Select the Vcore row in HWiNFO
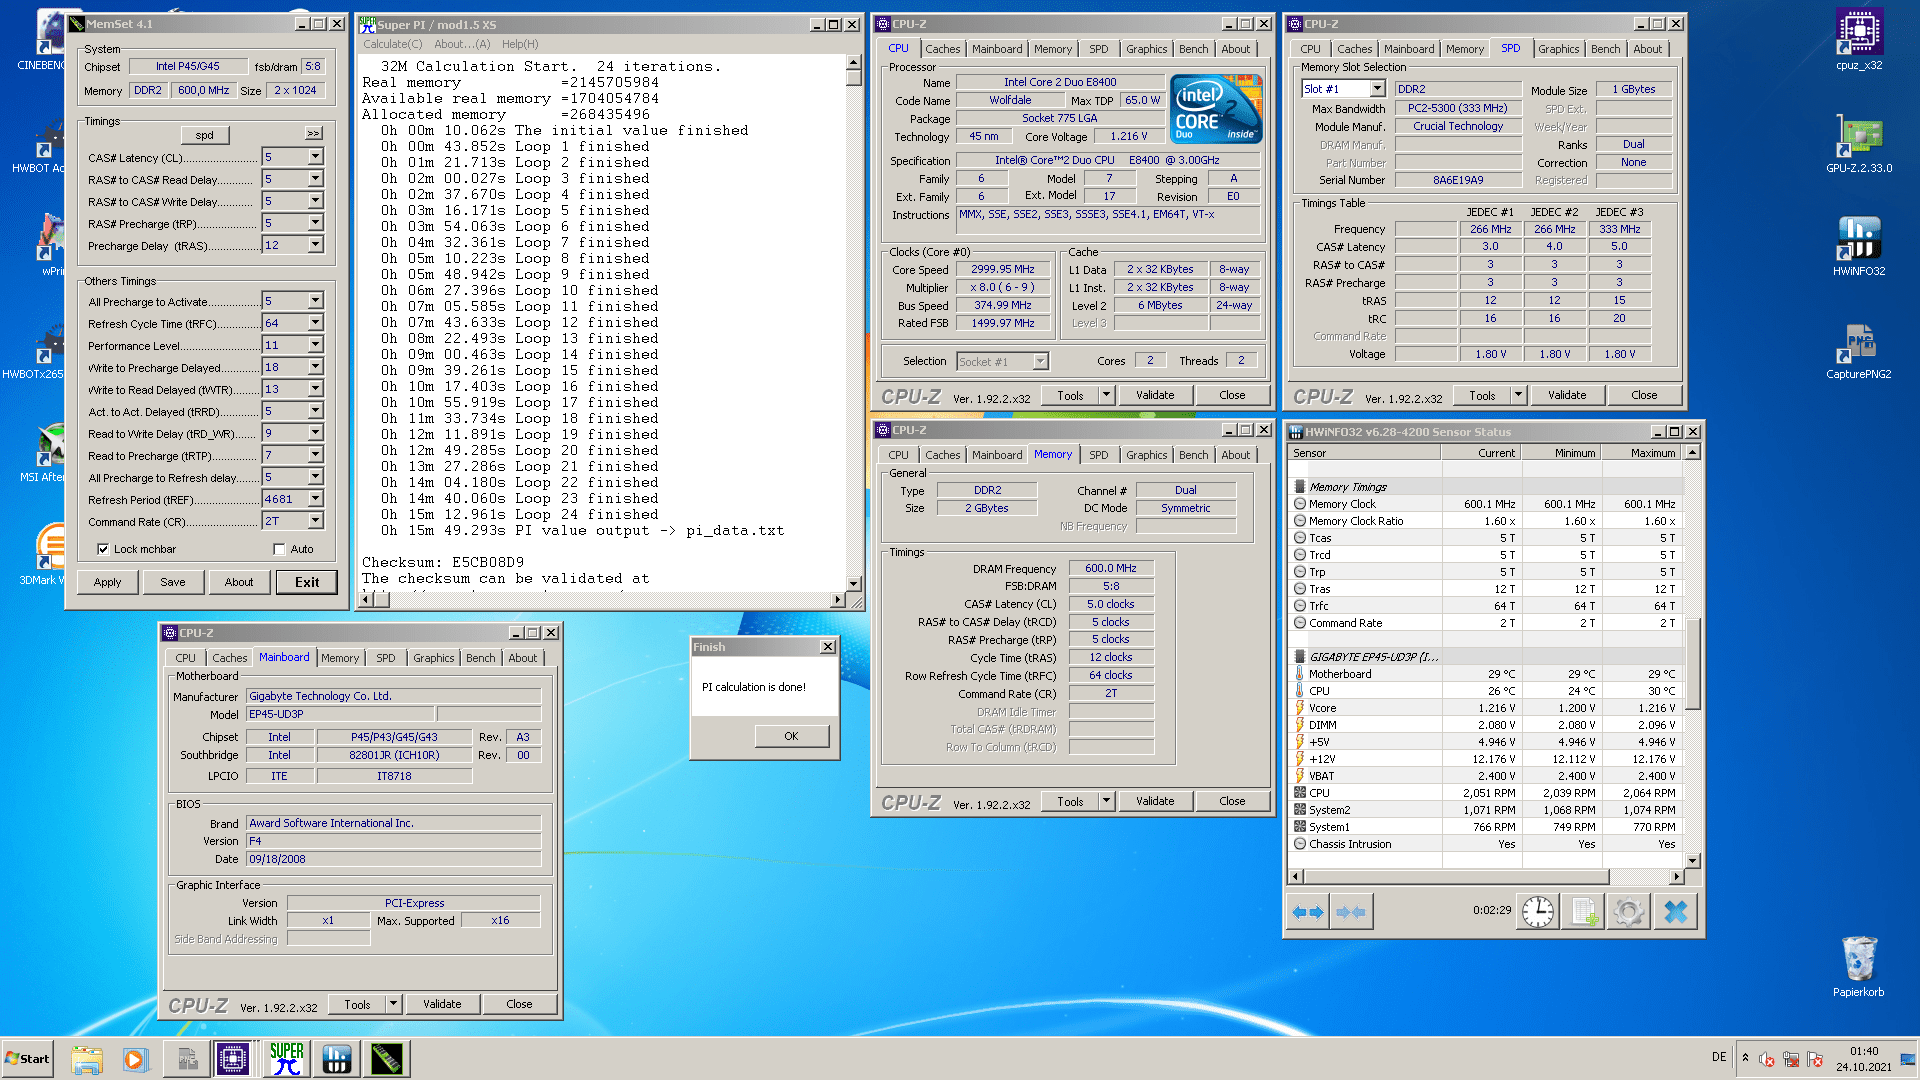 1485,708
